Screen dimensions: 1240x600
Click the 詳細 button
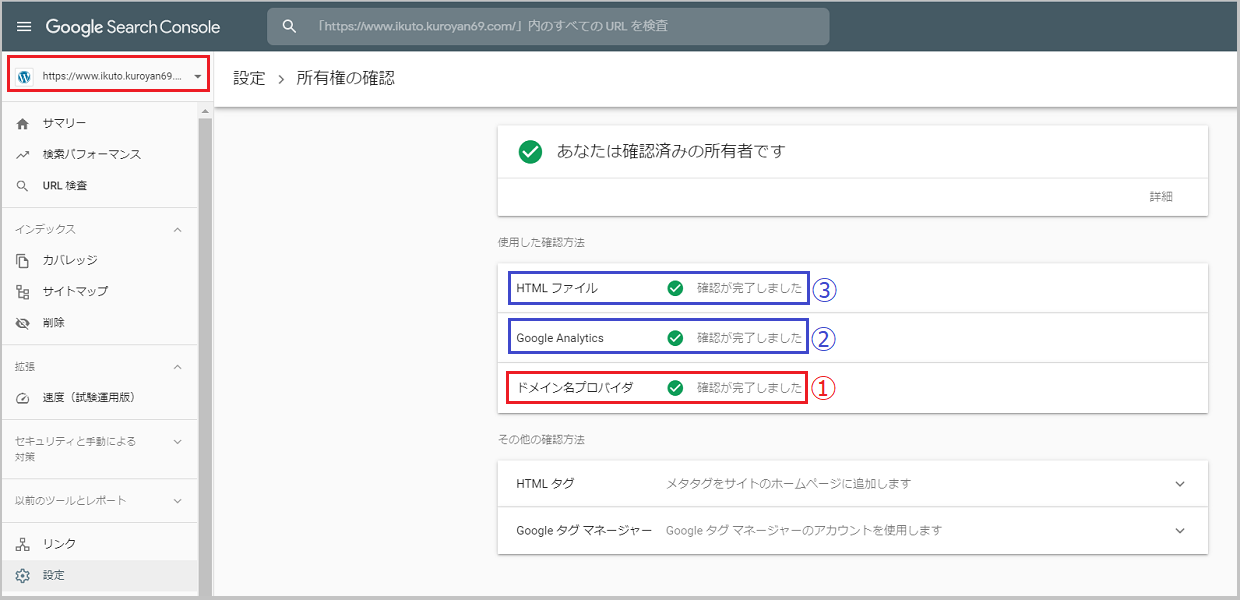pos(1161,197)
